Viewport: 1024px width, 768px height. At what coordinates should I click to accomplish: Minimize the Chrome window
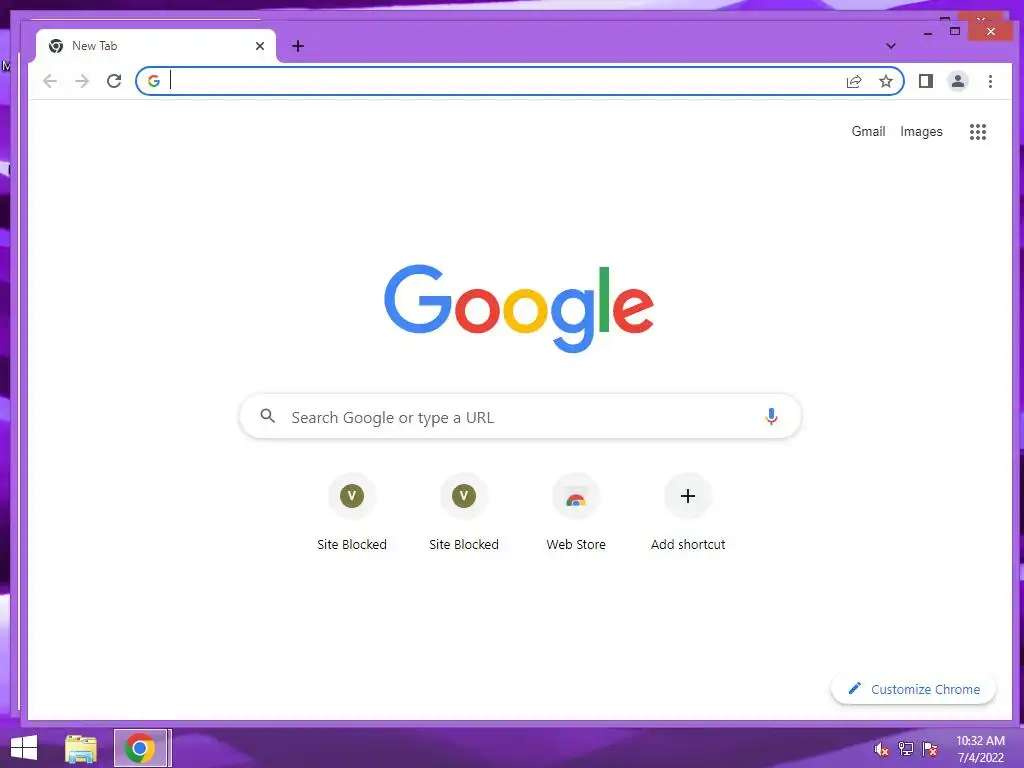click(x=928, y=32)
